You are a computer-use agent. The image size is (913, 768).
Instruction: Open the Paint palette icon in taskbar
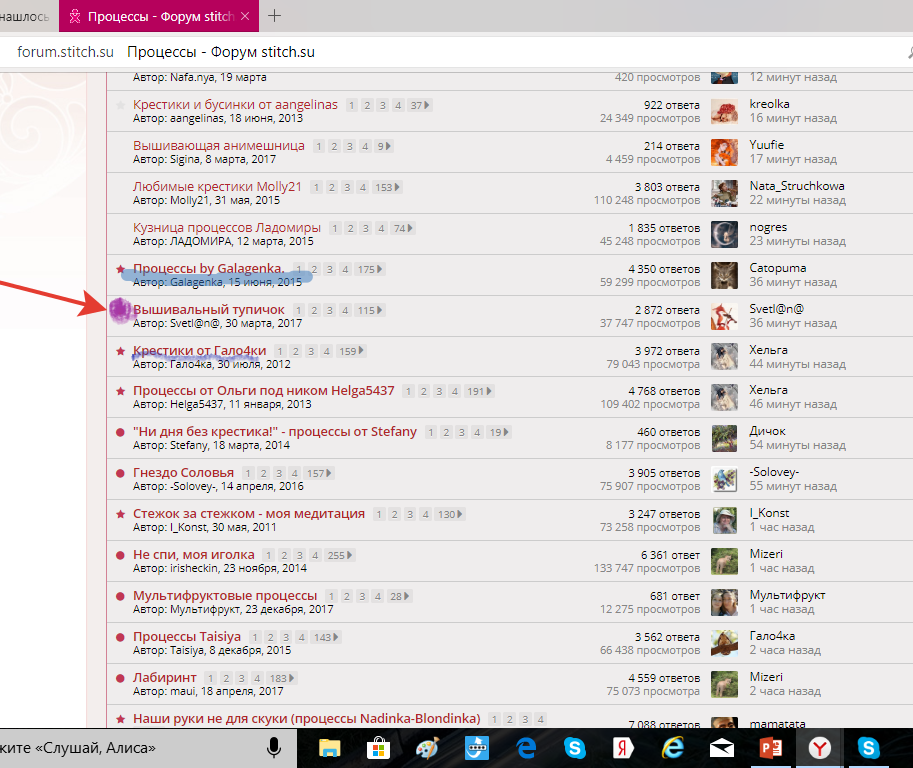click(427, 748)
